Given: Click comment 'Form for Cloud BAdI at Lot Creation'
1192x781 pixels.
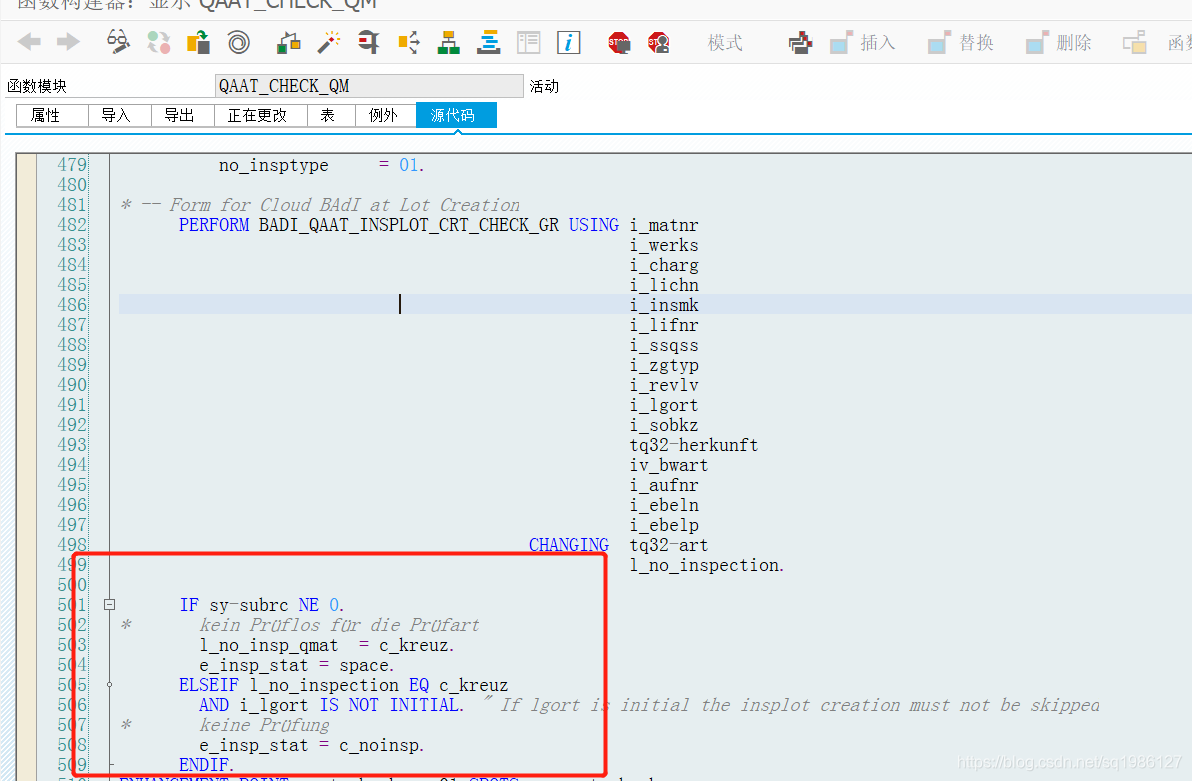Looking at the screenshot, I should [x=344, y=205].
